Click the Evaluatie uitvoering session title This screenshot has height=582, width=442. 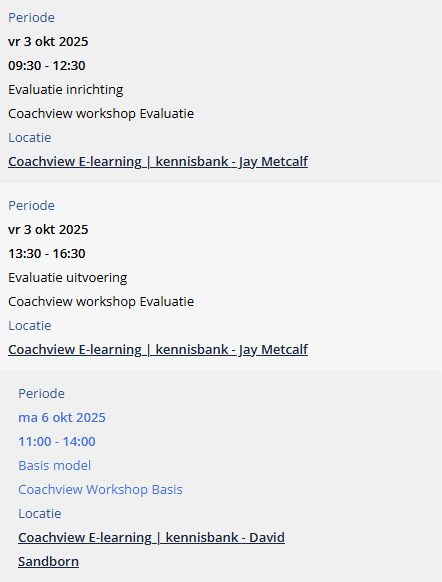(68, 278)
